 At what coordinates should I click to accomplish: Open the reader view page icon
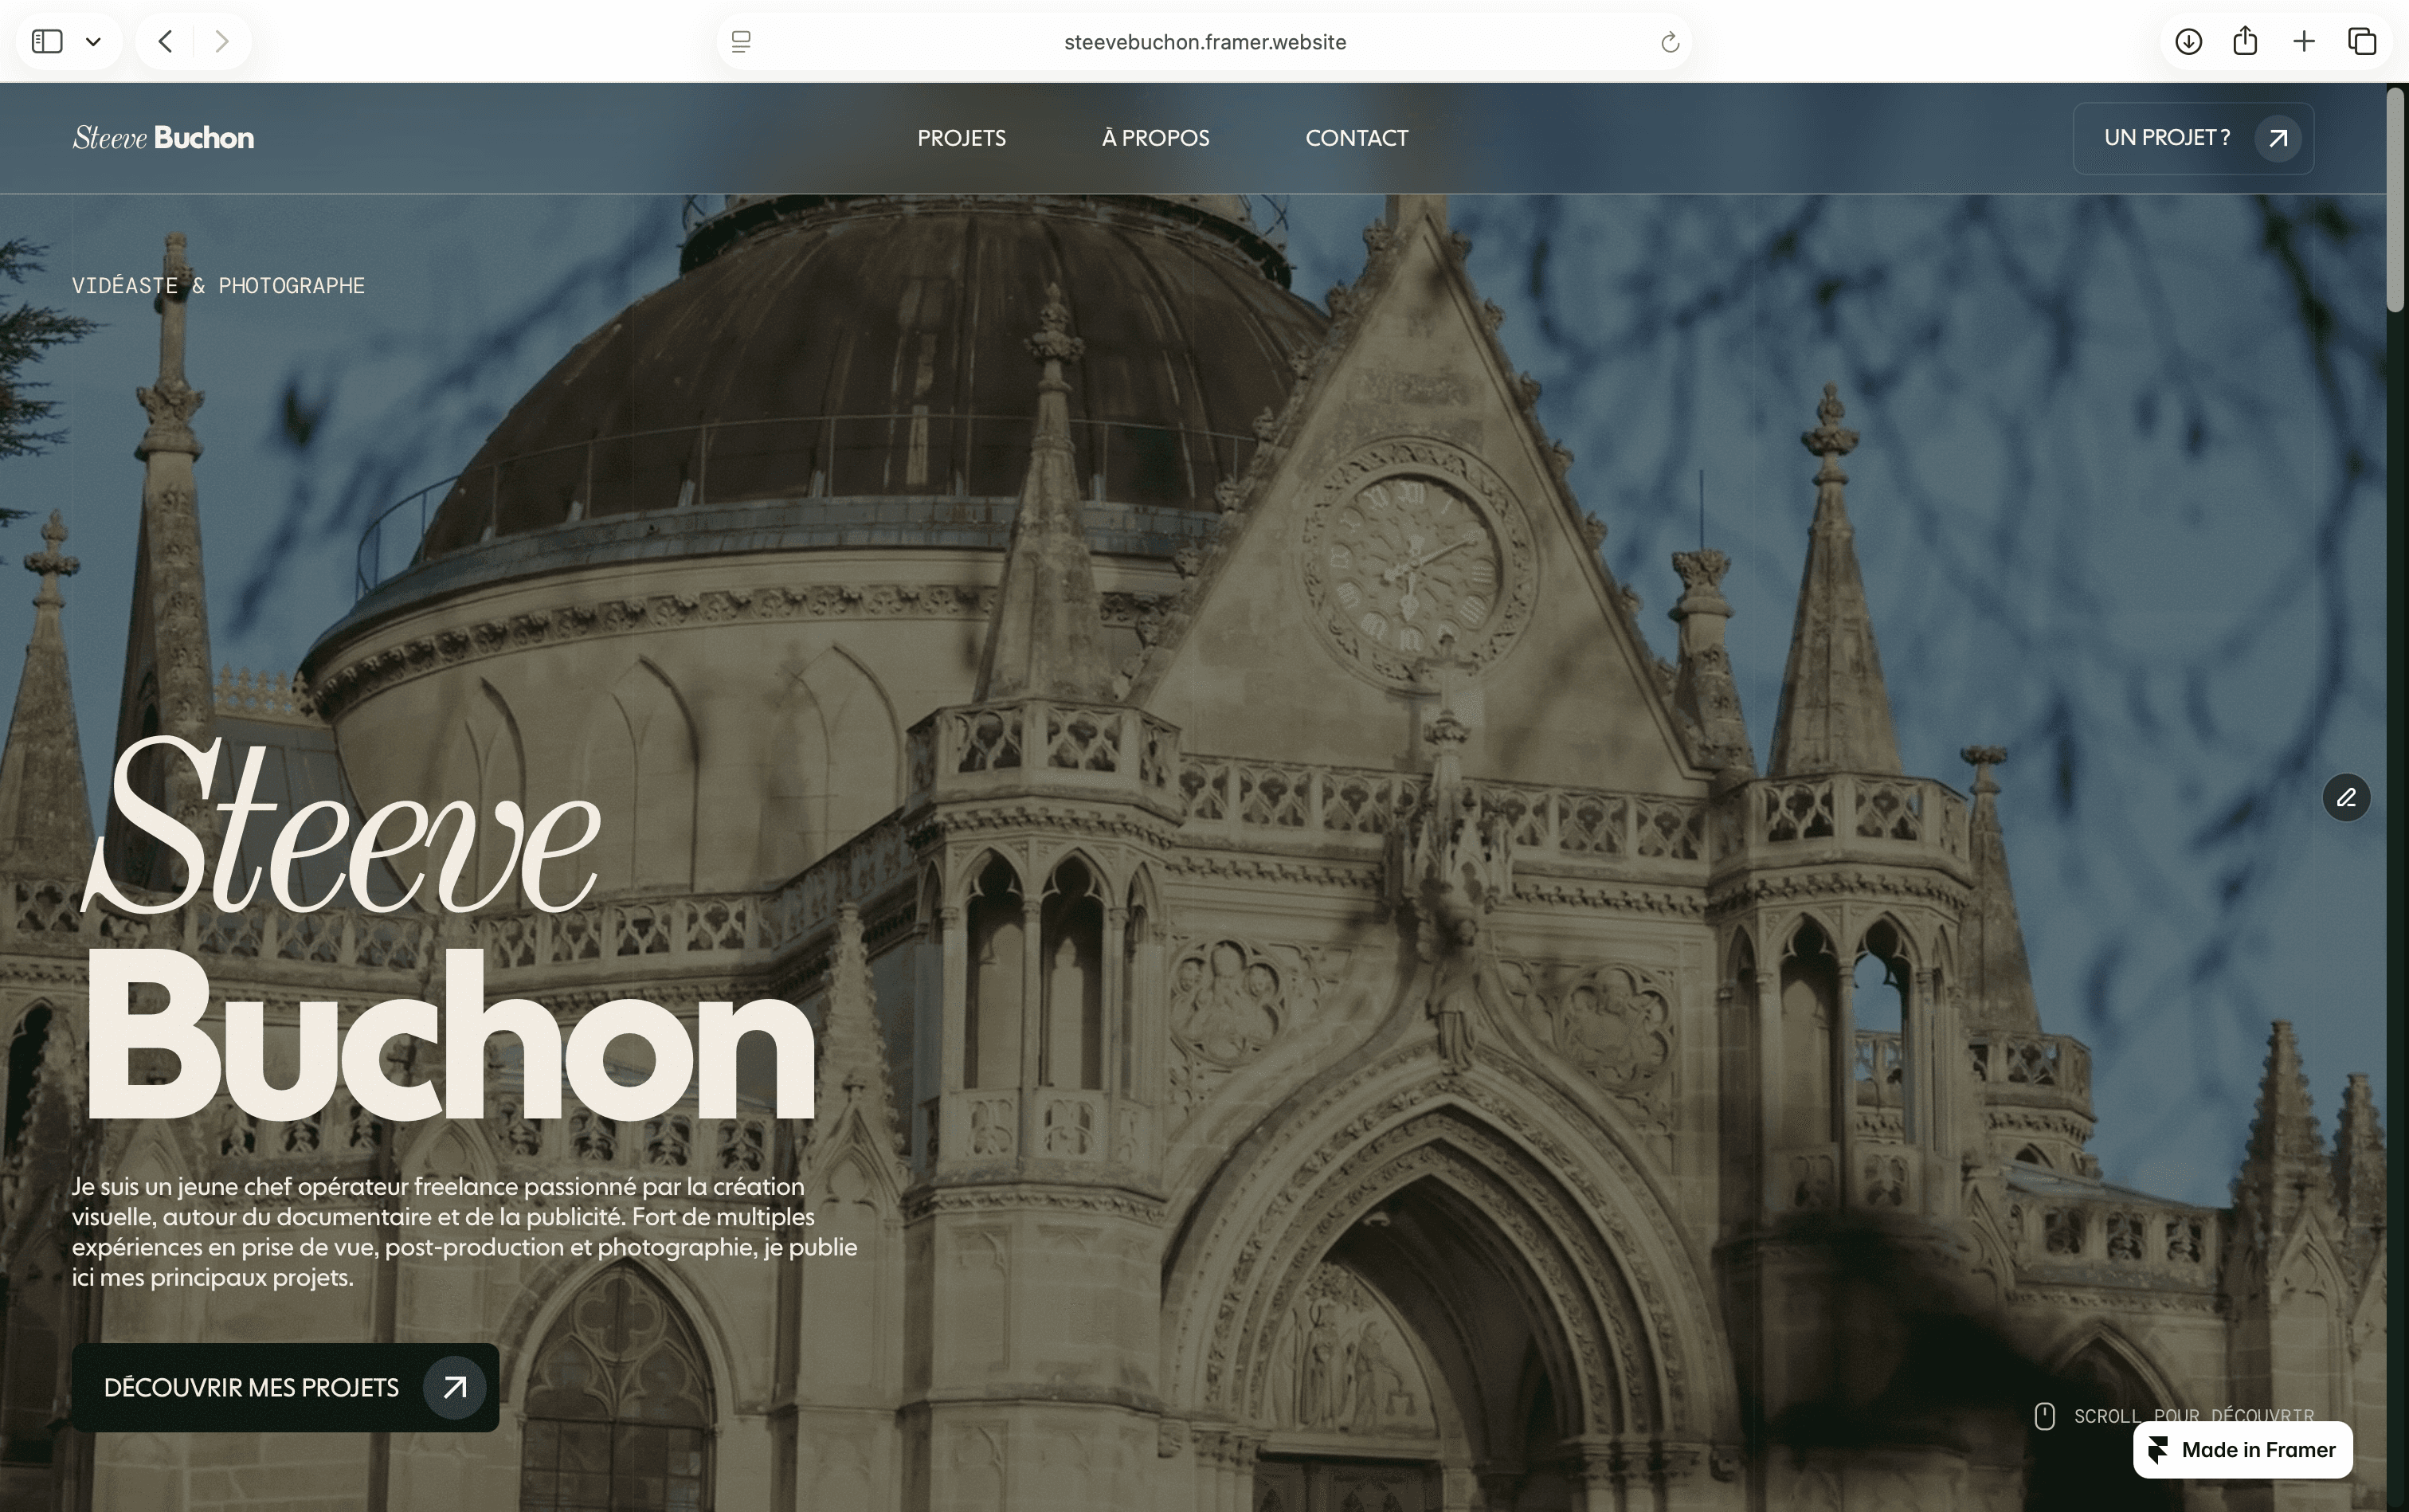coord(741,41)
